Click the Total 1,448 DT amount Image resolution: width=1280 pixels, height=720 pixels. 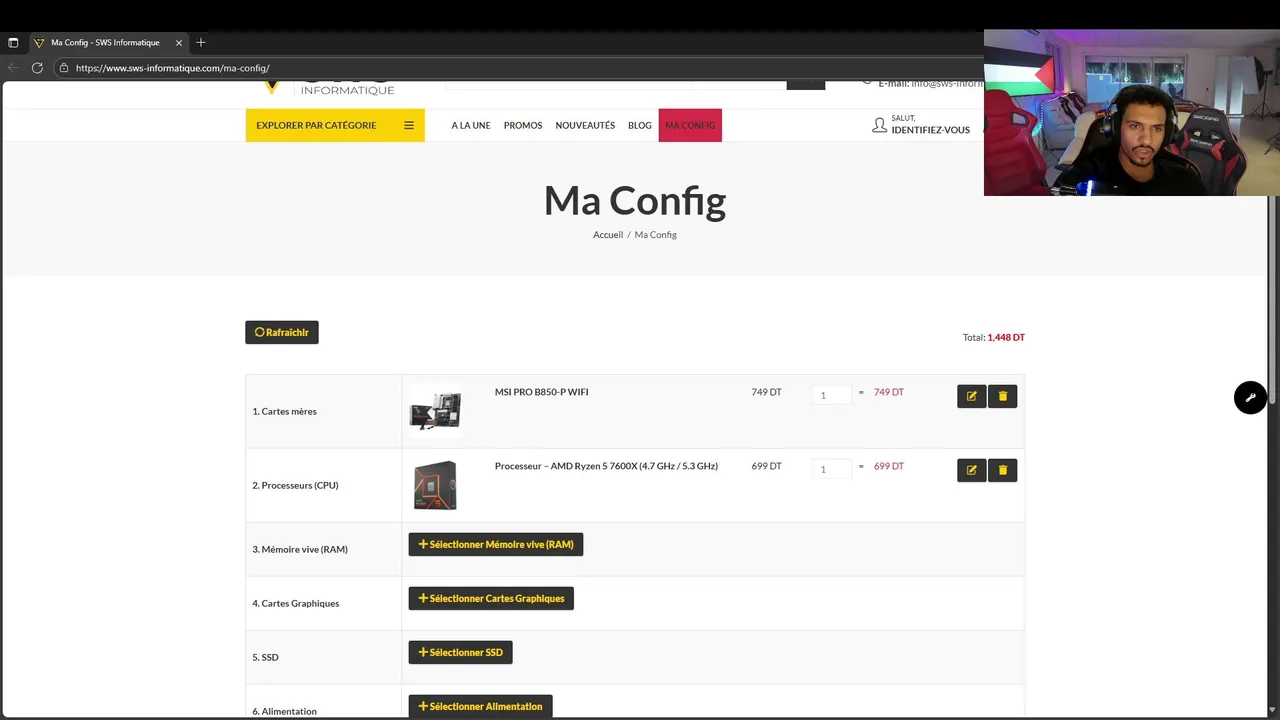pyautogui.click(x=1006, y=338)
